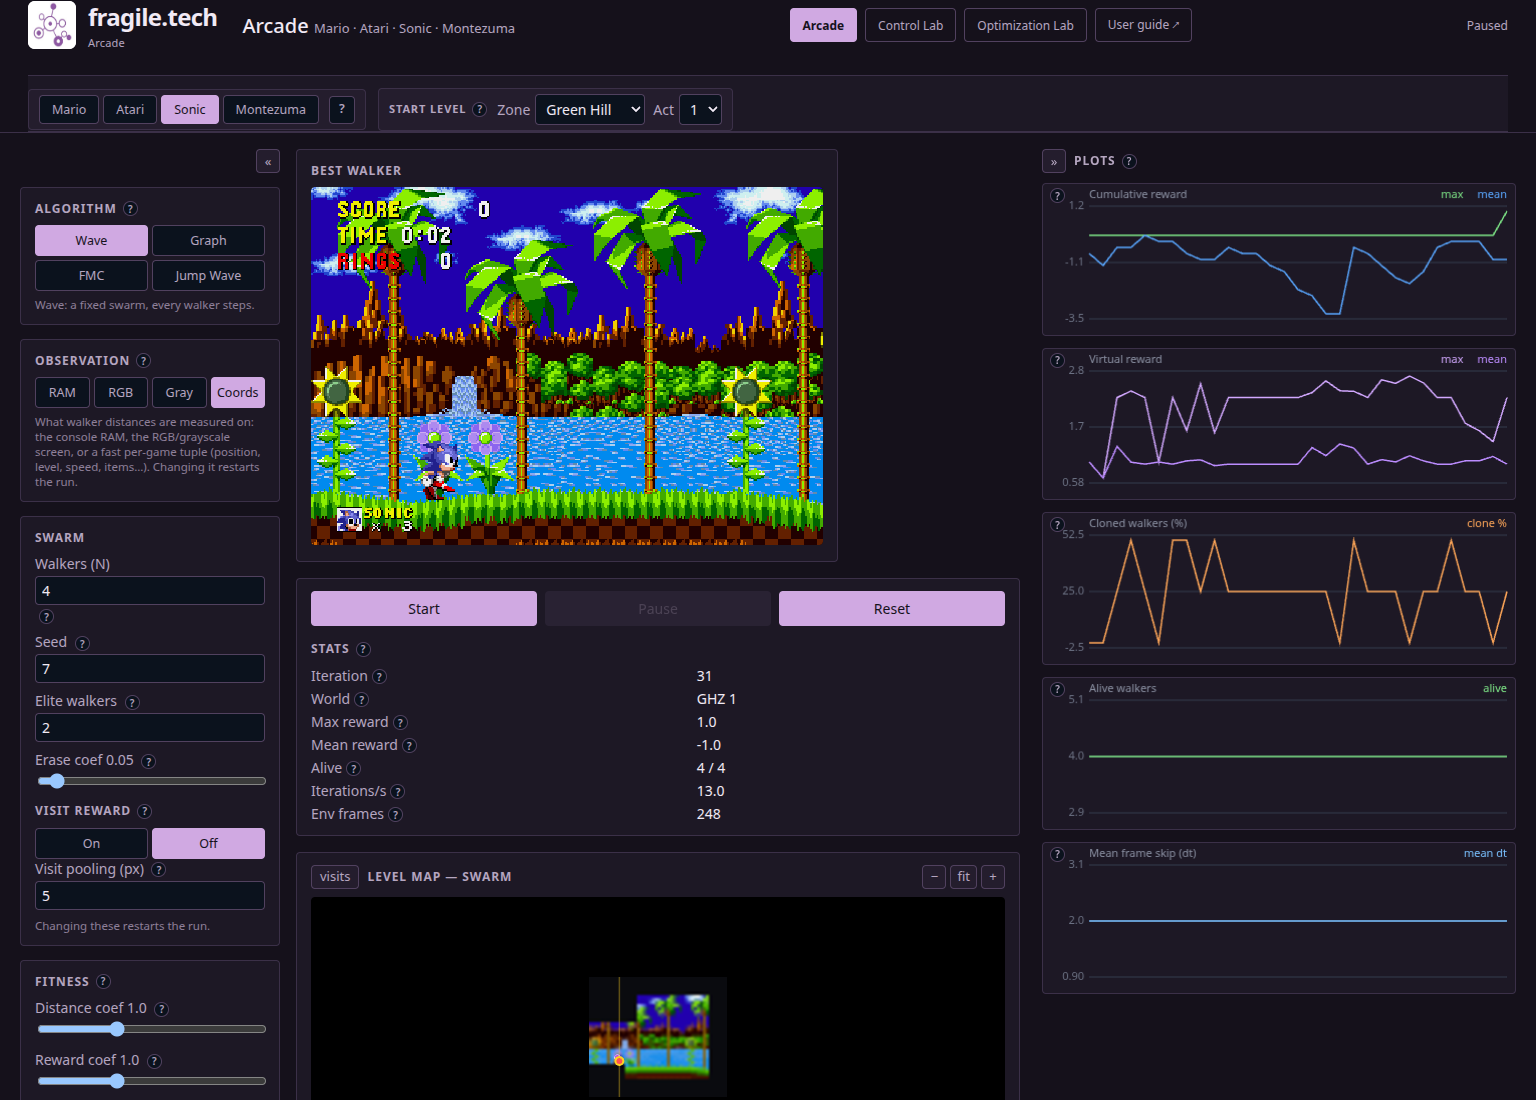Click Visit Reward help icon
This screenshot has height=1100, width=1536.
coord(144,811)
